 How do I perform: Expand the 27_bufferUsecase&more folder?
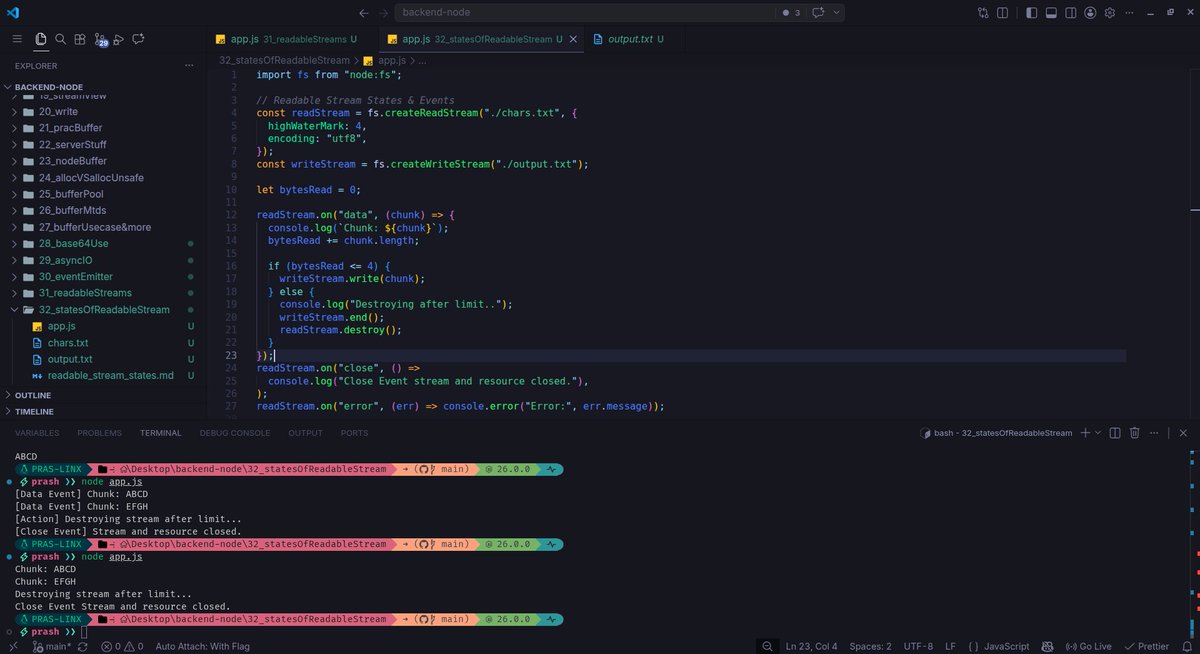pos(102,227)
